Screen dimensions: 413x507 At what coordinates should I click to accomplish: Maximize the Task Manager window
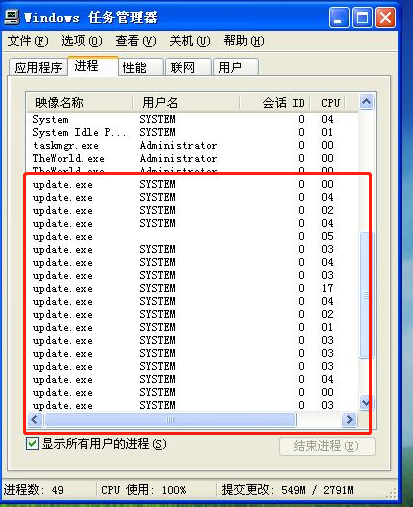point(362,17)
